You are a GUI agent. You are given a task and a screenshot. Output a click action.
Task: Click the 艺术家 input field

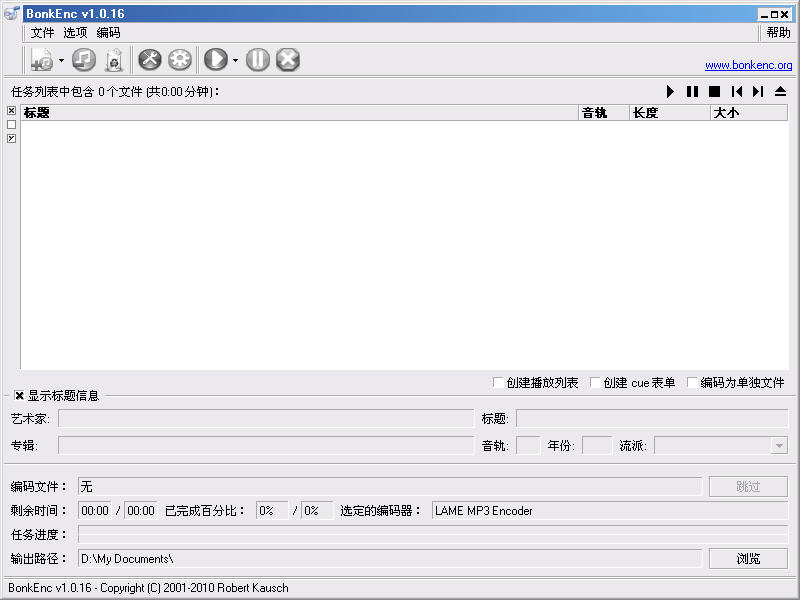click(266, 418)
